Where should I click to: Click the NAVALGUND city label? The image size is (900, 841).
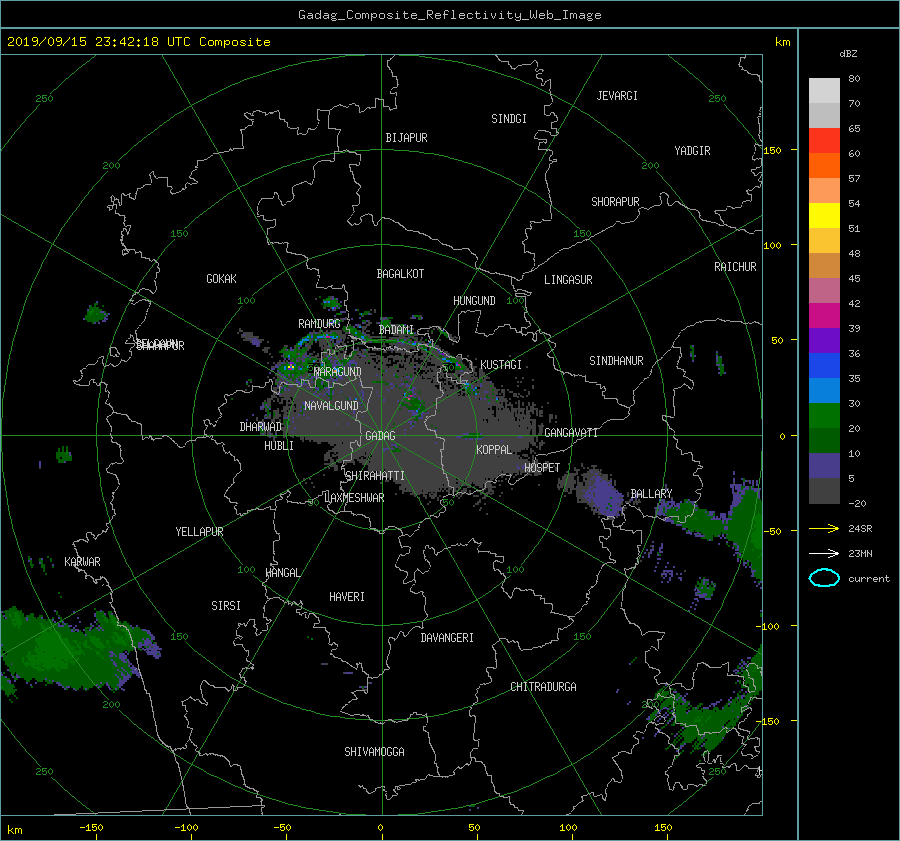(x=331, y=406)
